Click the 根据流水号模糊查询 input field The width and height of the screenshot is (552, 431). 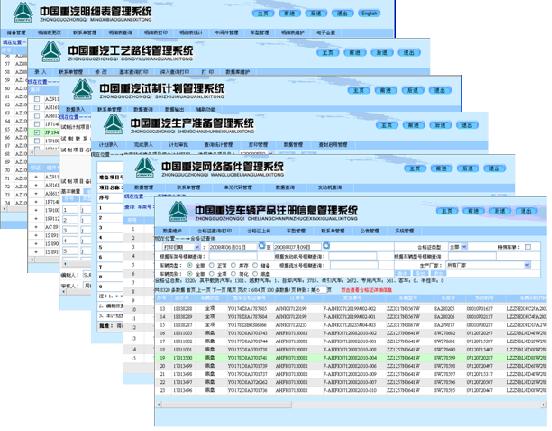[x=354, y=265]
